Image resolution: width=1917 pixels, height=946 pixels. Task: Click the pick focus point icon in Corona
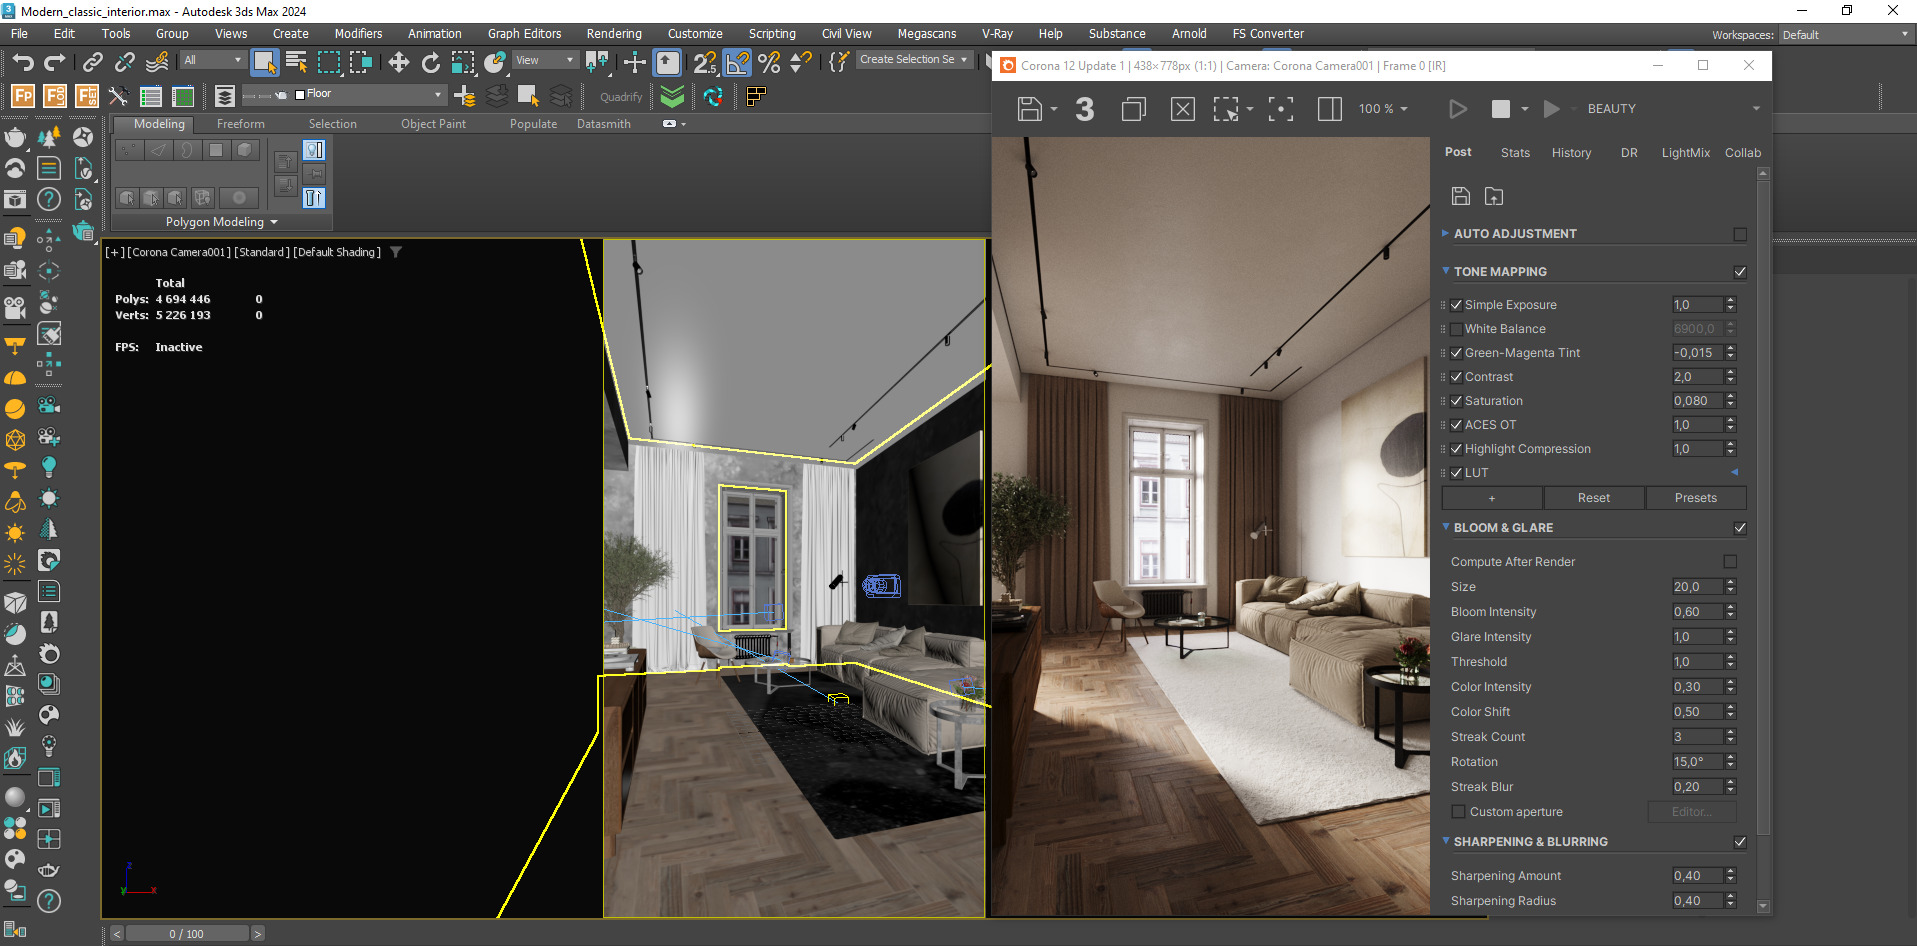(1280, 108)
